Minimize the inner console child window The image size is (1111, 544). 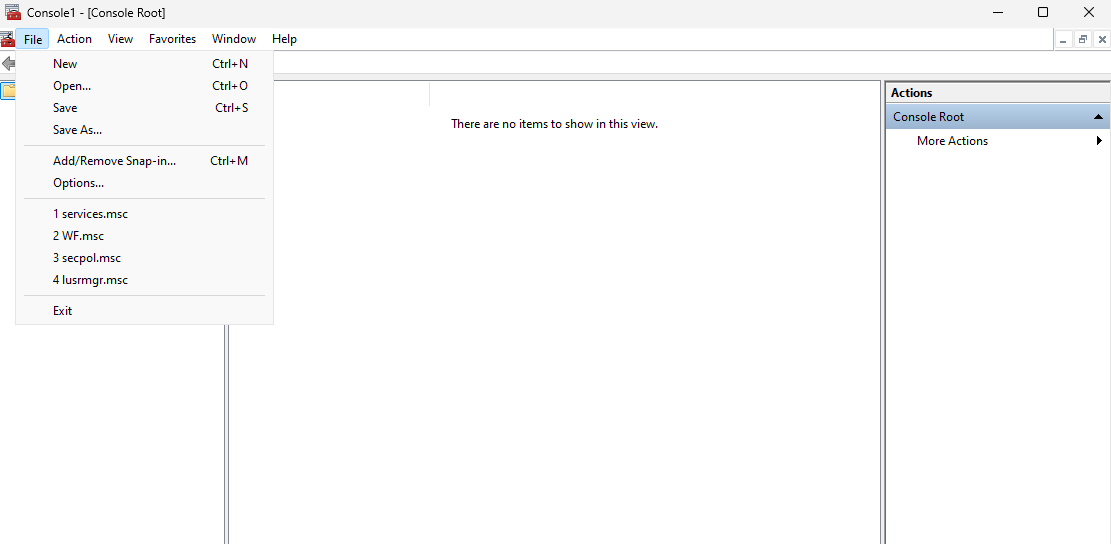coord(1063,39)
